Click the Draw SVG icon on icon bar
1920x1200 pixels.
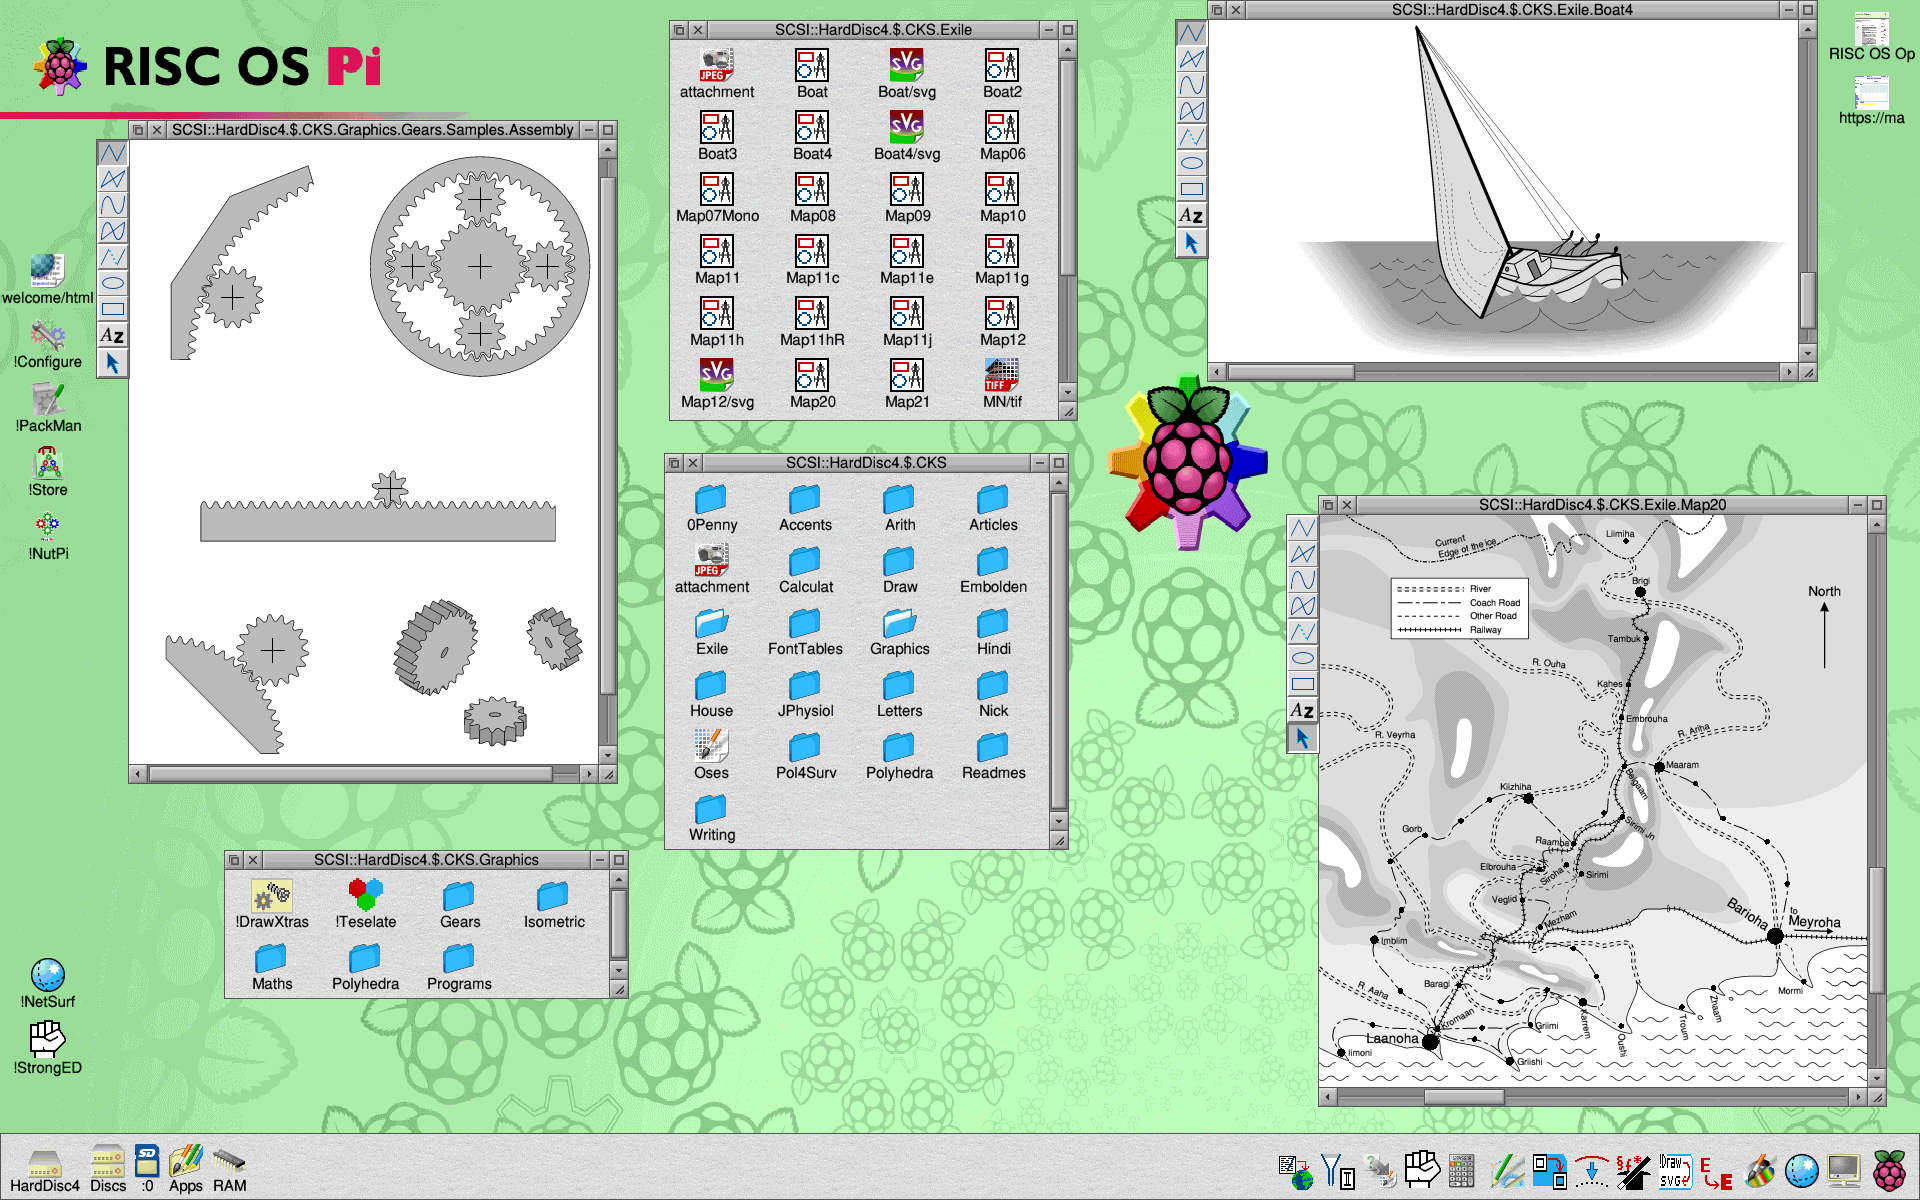tap(1675, 1170)
